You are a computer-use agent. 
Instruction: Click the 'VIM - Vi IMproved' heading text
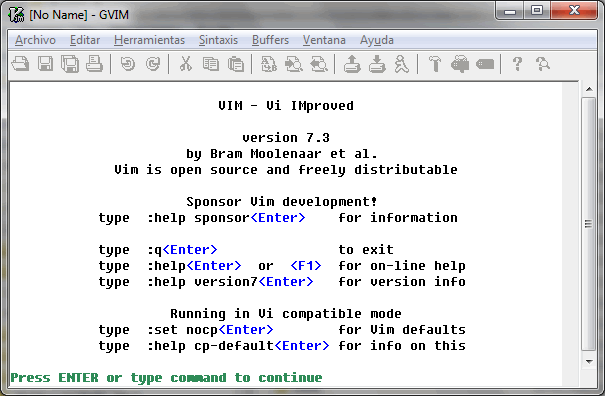coord(286,106)
